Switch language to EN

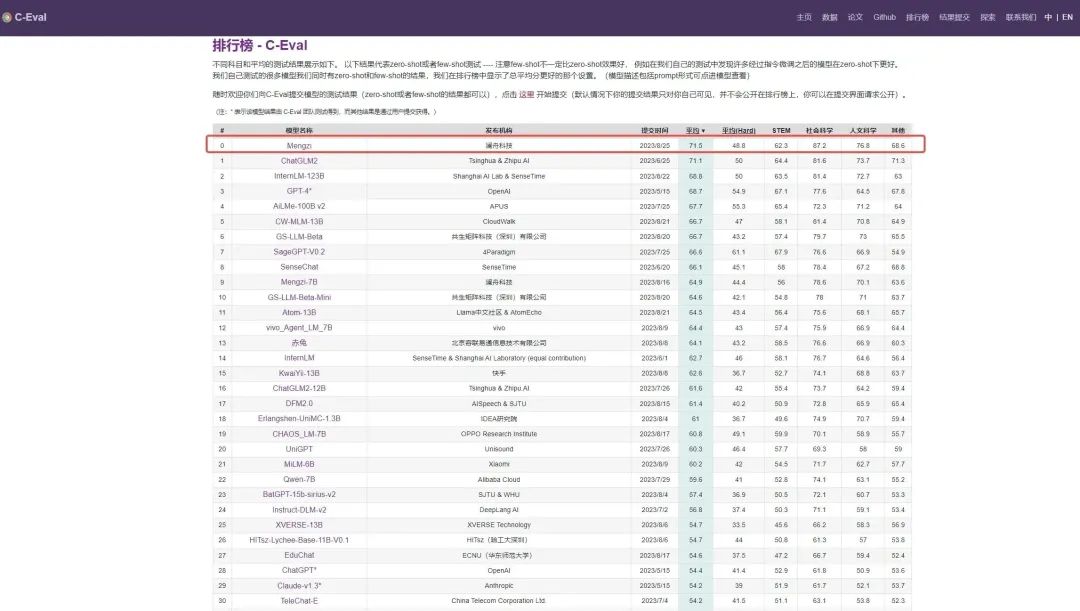pos(1066,17)
